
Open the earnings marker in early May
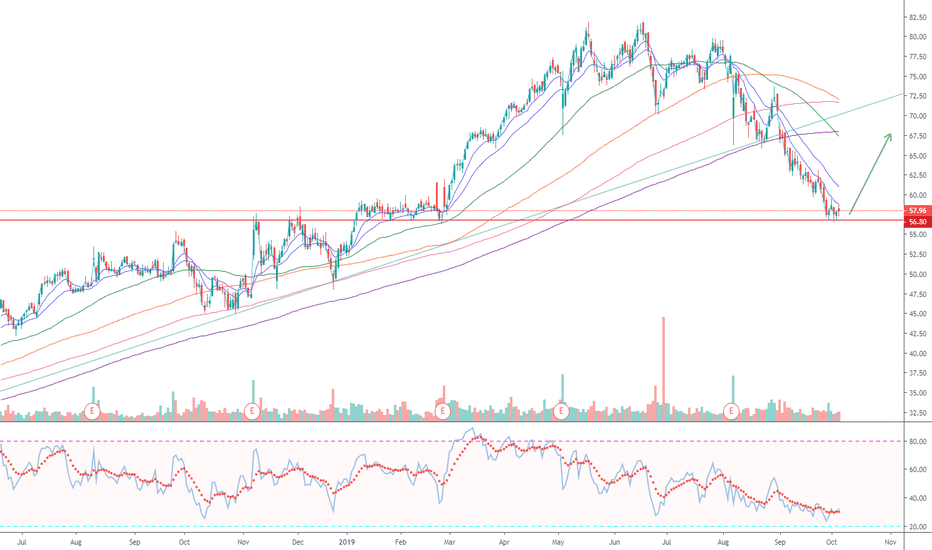(561, 411)
